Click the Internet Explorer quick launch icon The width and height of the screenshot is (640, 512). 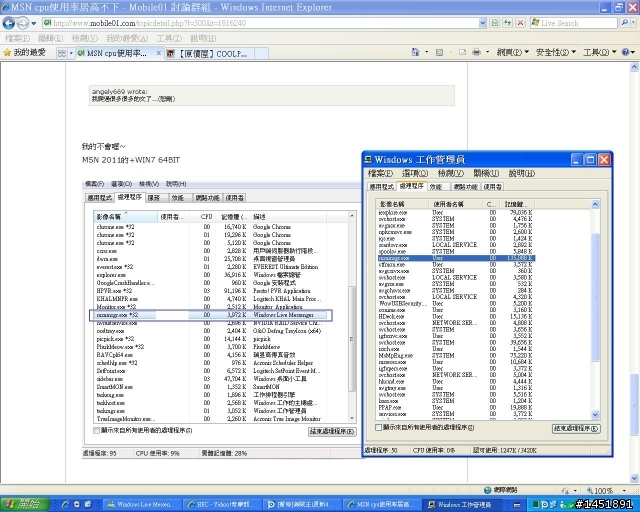tap(65, 505)
